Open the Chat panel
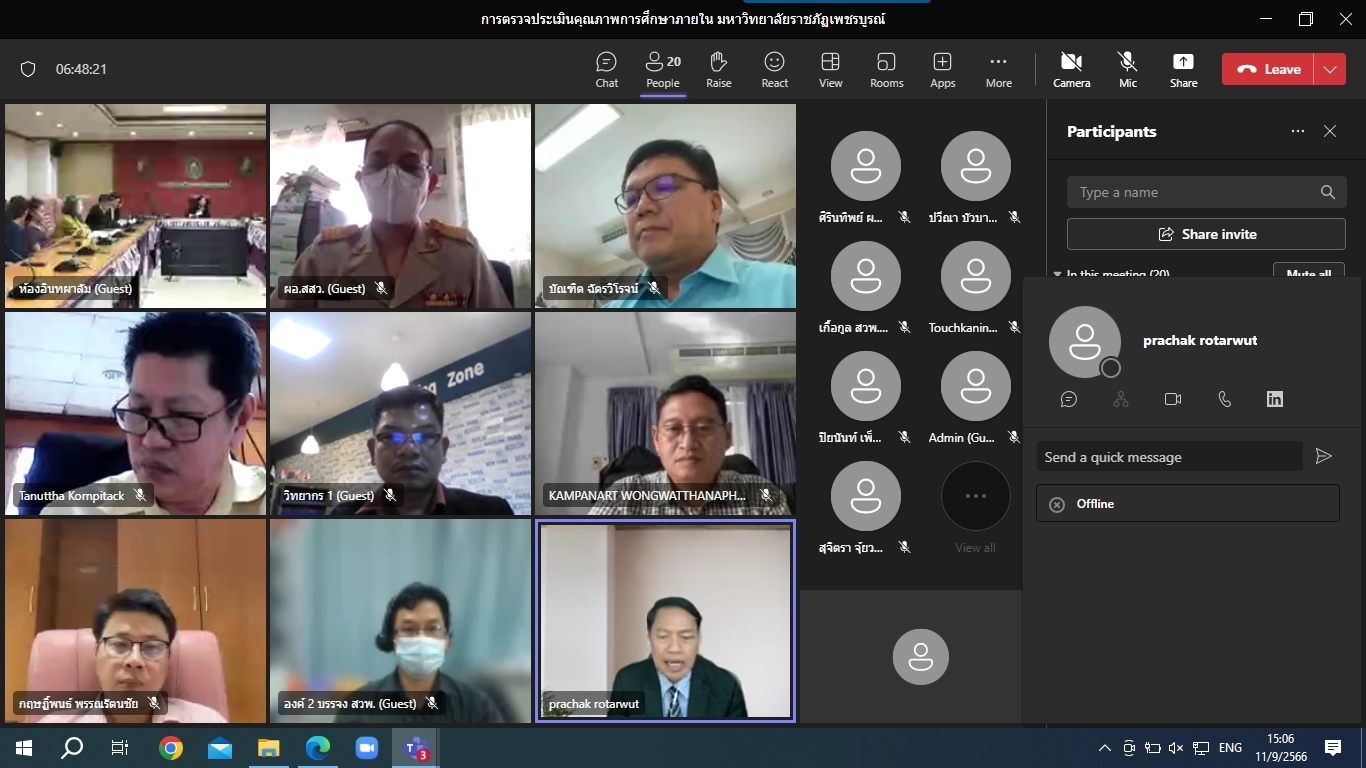The height and width of the screenshot is (768, 1366). coord(607,69)
